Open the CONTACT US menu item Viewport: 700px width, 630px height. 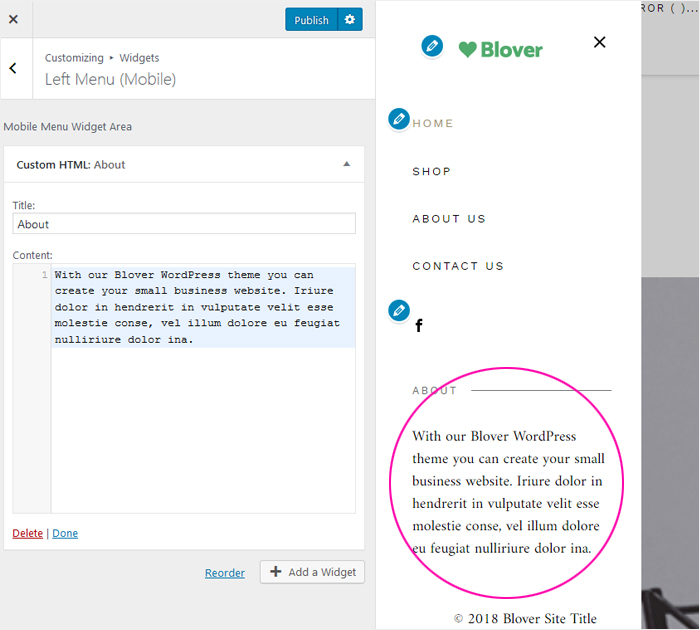click(458, 266)
